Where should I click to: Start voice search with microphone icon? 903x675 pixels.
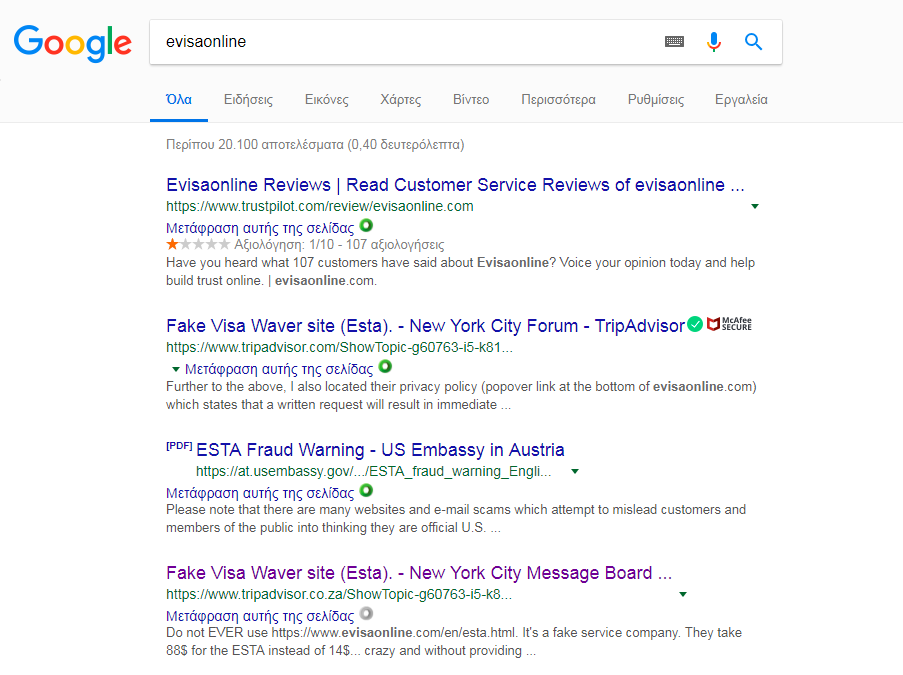point(714,42)
